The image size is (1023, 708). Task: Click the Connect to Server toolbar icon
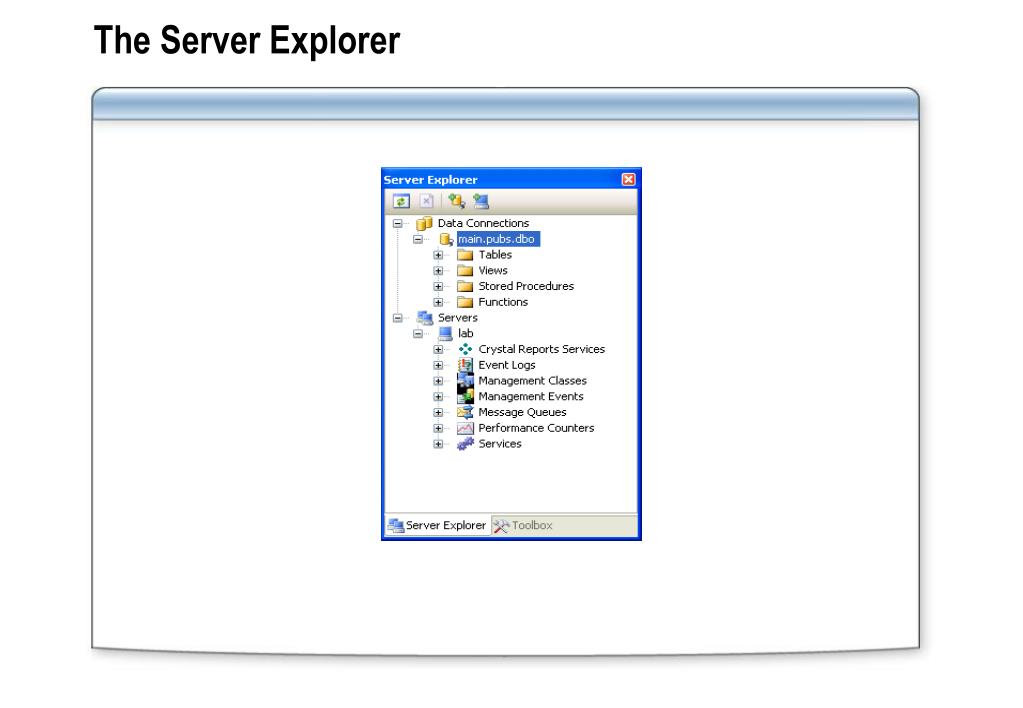click(x=481, y=202)
